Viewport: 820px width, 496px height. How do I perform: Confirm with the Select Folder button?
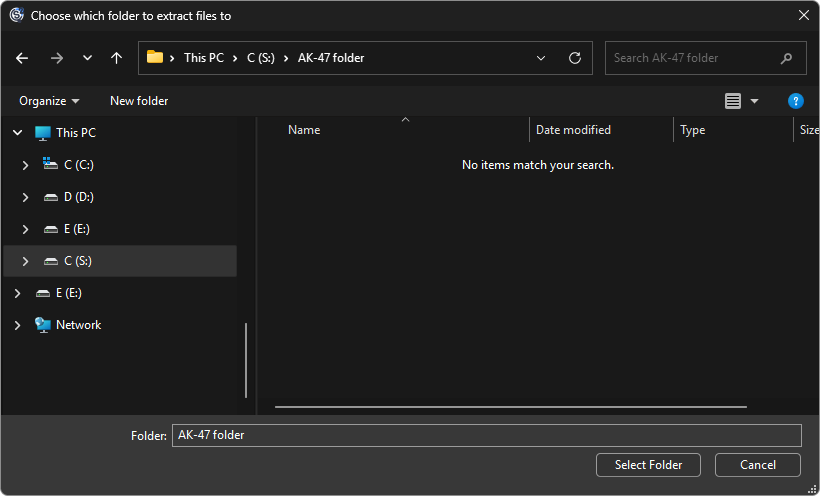tap(648, 465)
